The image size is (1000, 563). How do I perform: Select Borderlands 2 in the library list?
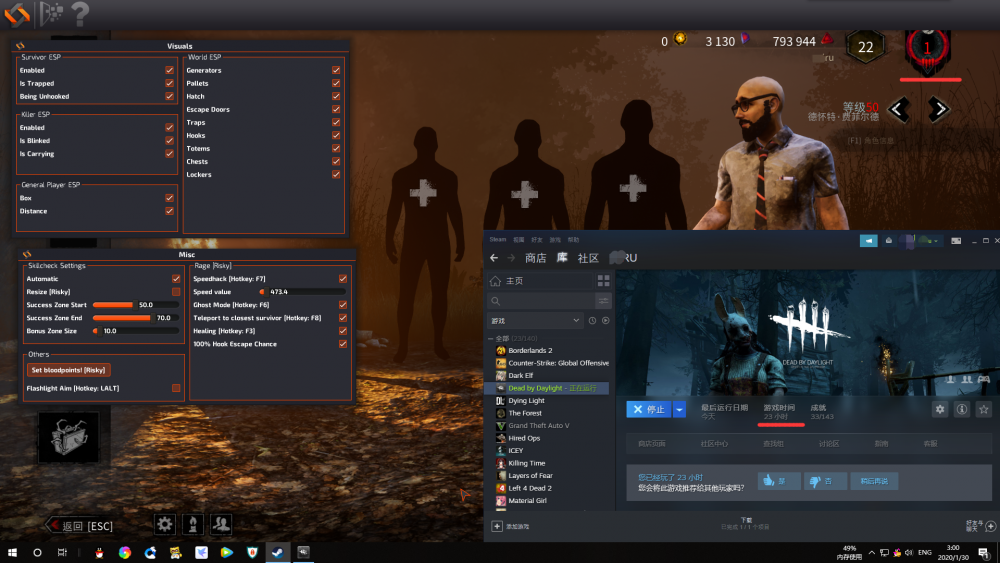(x=530, y=350)
